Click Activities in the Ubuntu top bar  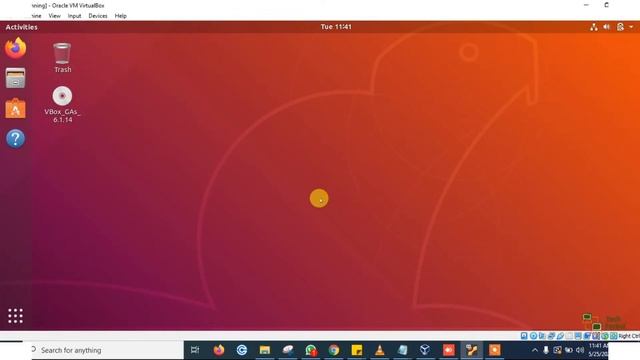(x=22, y=27)
